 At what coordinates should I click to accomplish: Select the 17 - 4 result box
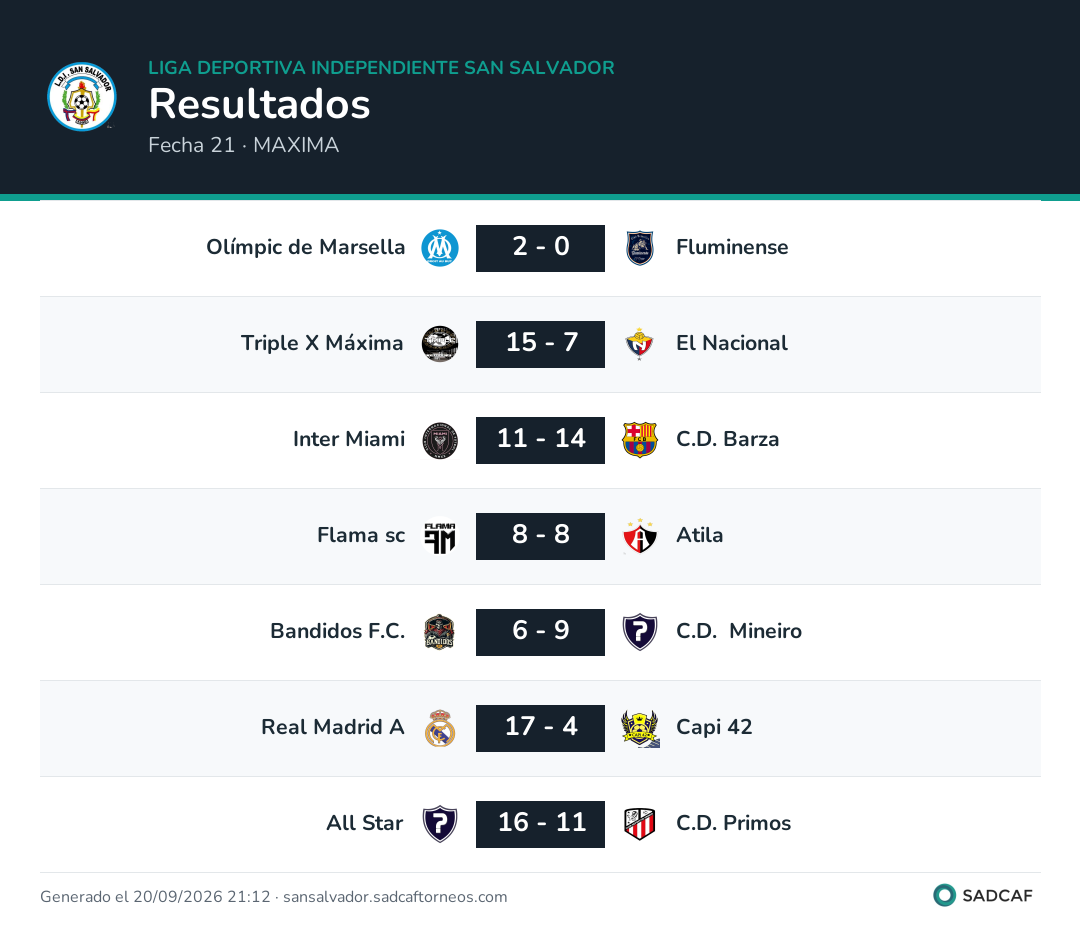click(541, 728)
